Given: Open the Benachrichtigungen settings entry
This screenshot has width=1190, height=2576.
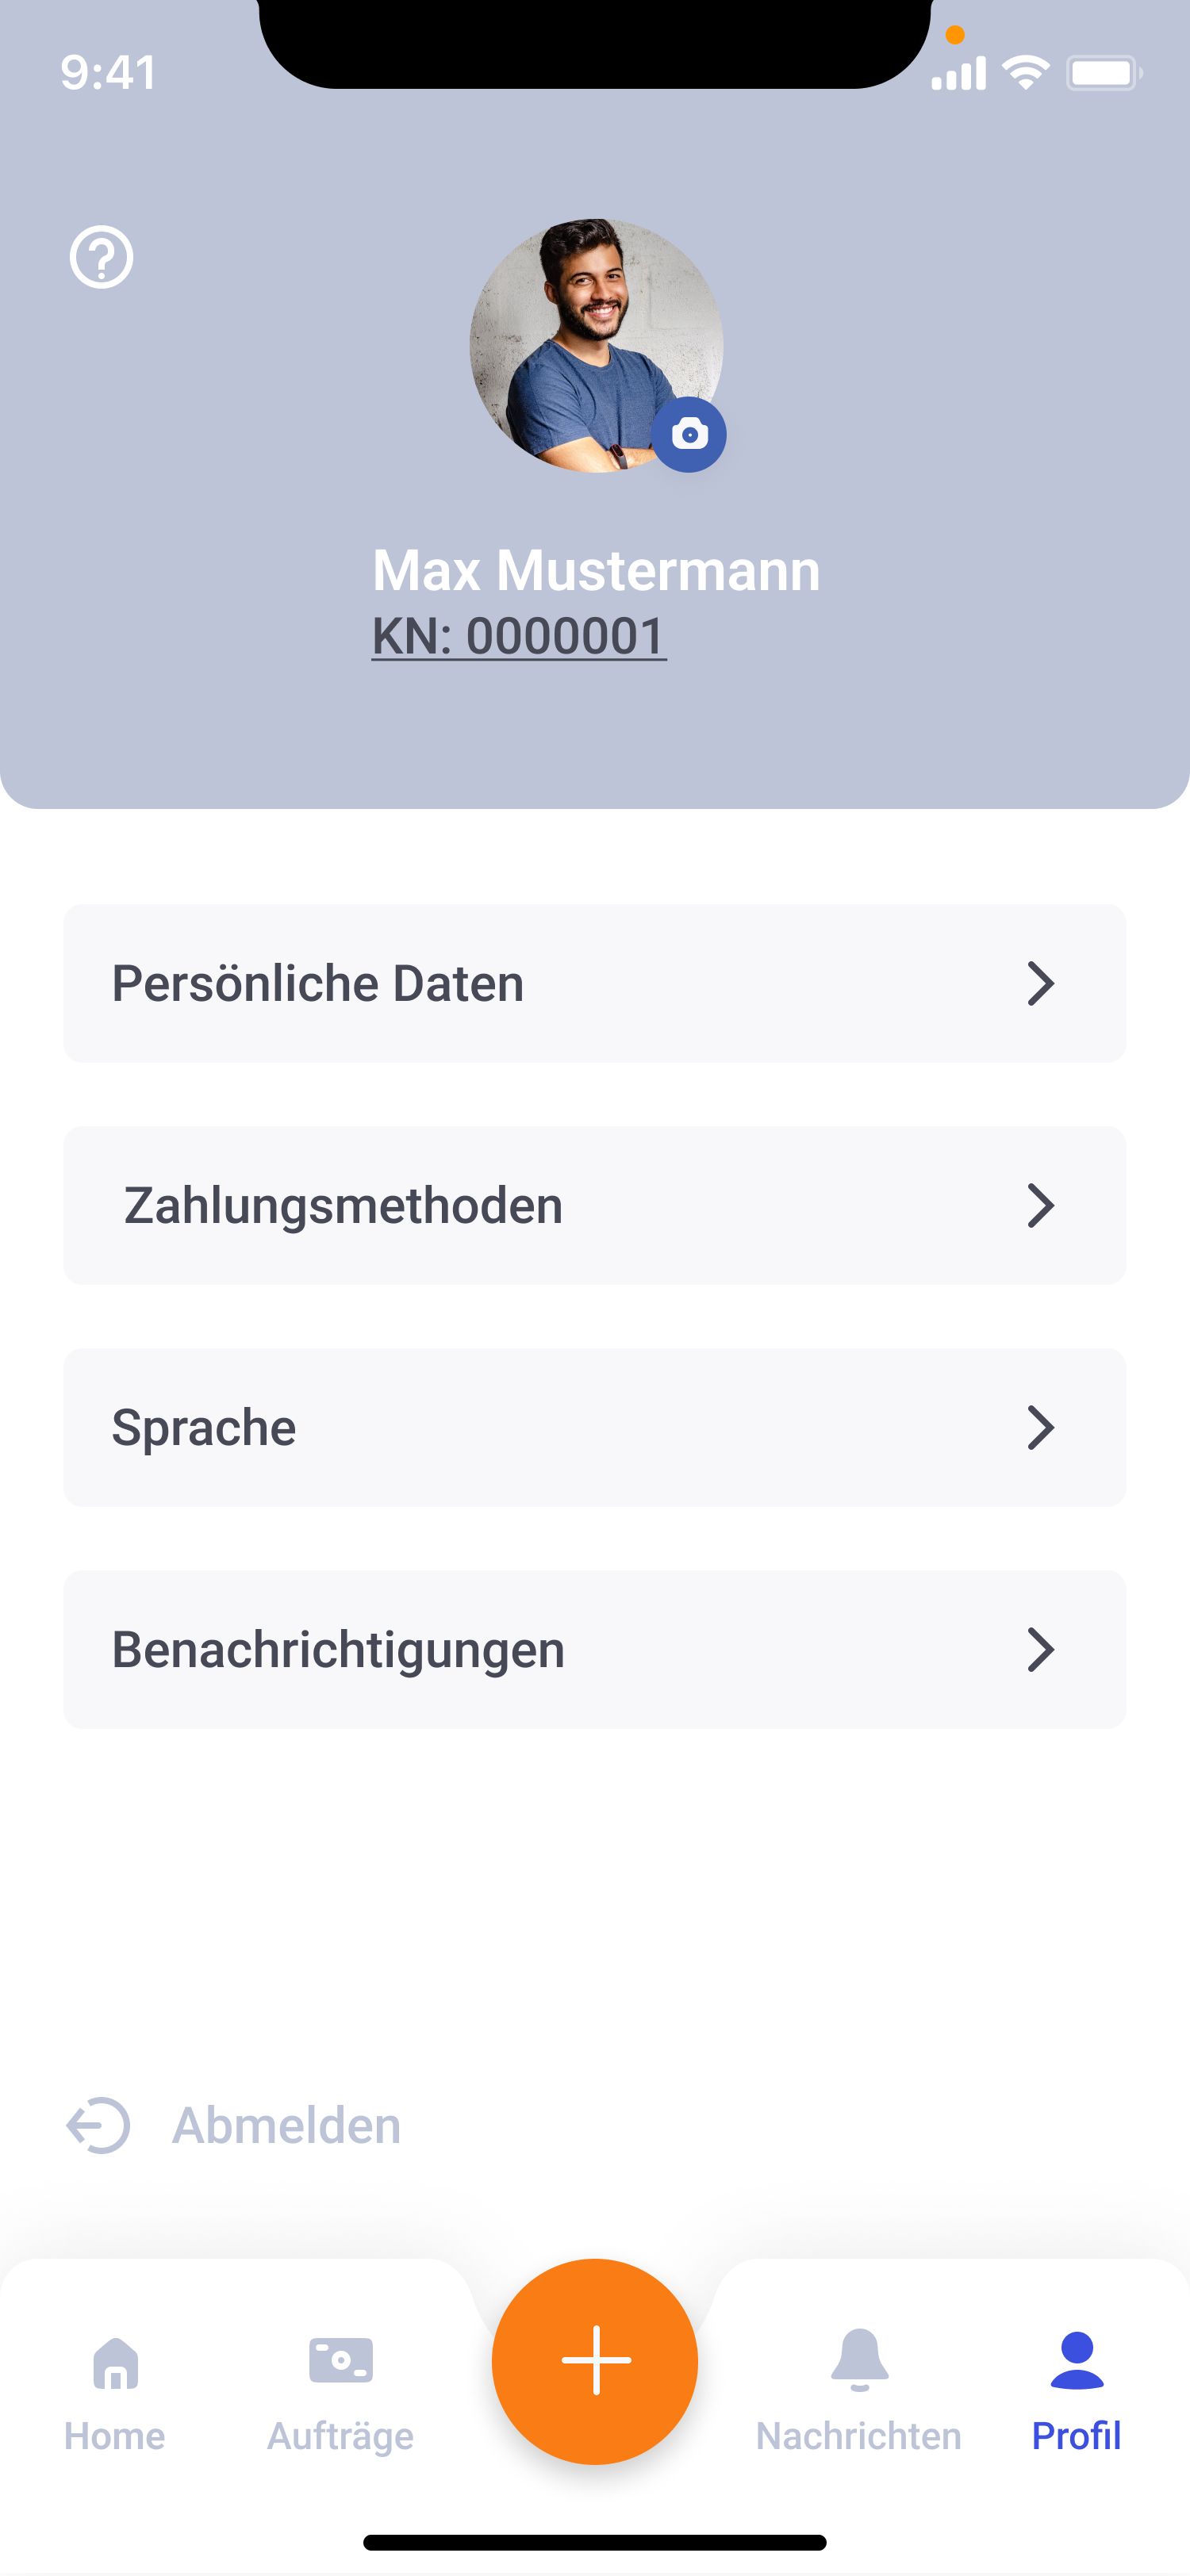Looking at the screenshot, I should coord(338,1650).
